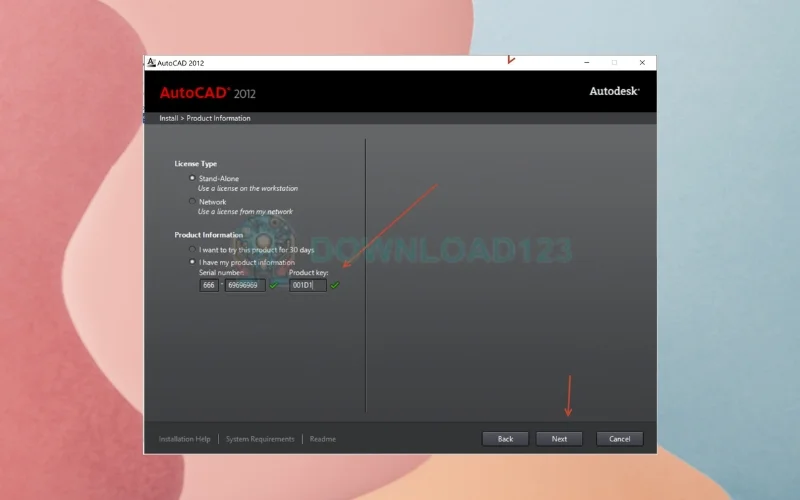Select the 30-day trial option
800x500 pixels.
click(193, 249)
